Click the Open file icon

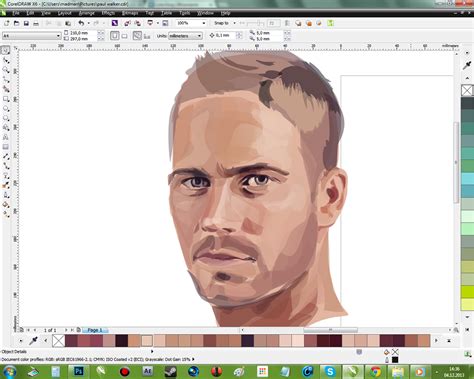(16, 23)
